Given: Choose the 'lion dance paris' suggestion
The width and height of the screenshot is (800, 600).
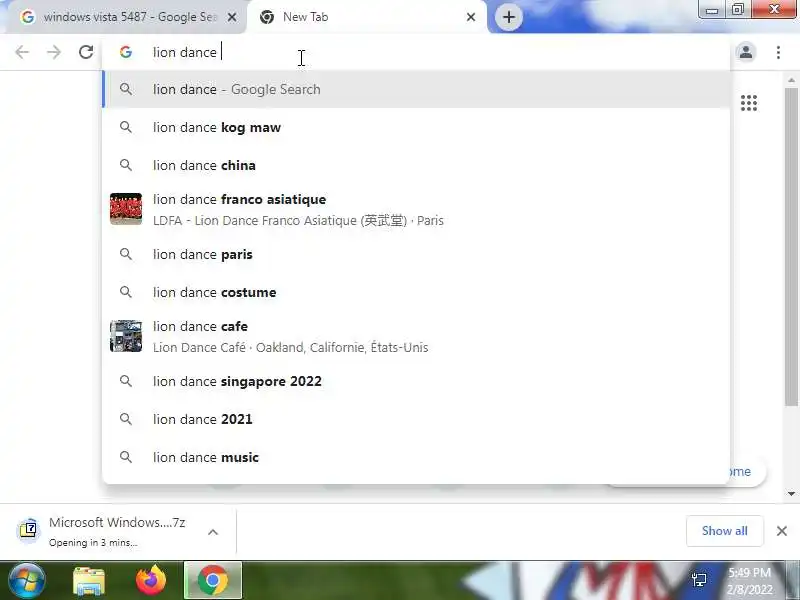Looking at the screenshot, I should point(416,254).
